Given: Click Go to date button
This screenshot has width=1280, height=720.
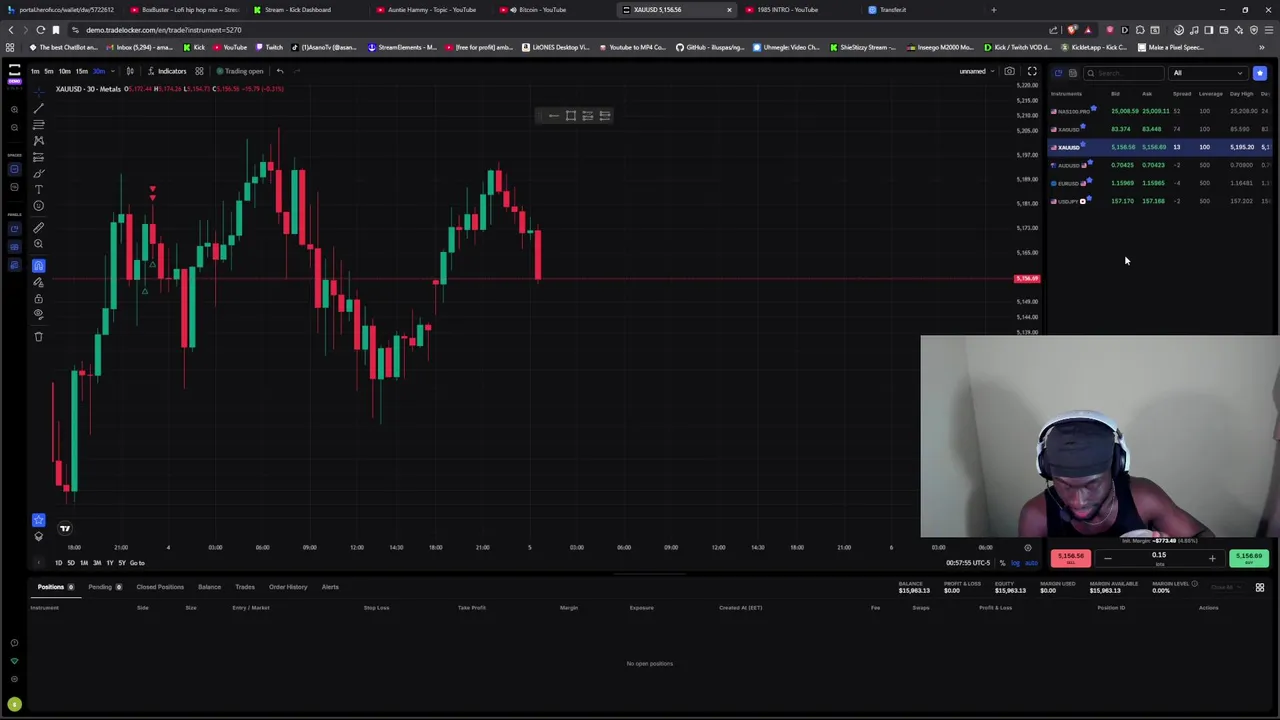Looking at the screenshot, I should click(137, 563).
